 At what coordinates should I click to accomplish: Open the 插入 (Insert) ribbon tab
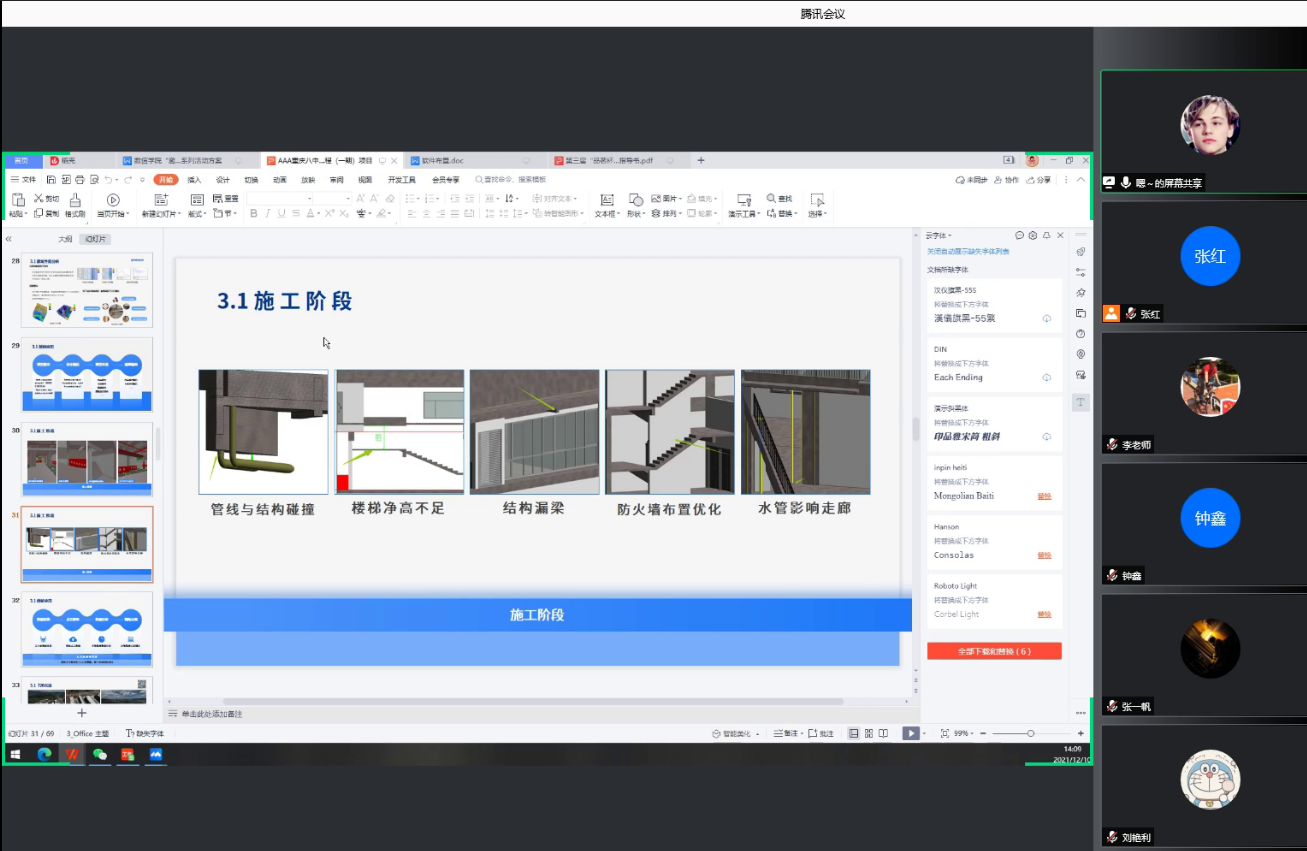click(194, 180)
